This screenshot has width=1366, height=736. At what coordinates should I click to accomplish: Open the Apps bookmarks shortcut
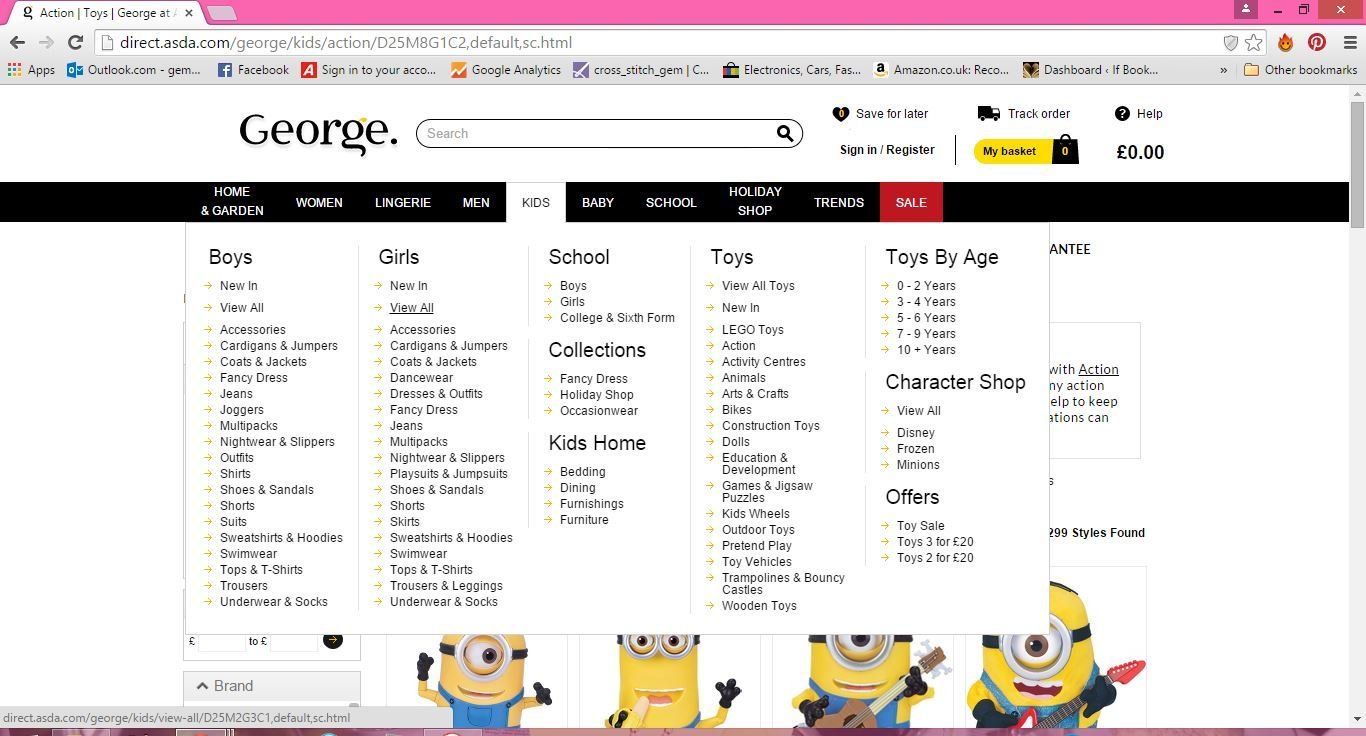click(30, 70)
